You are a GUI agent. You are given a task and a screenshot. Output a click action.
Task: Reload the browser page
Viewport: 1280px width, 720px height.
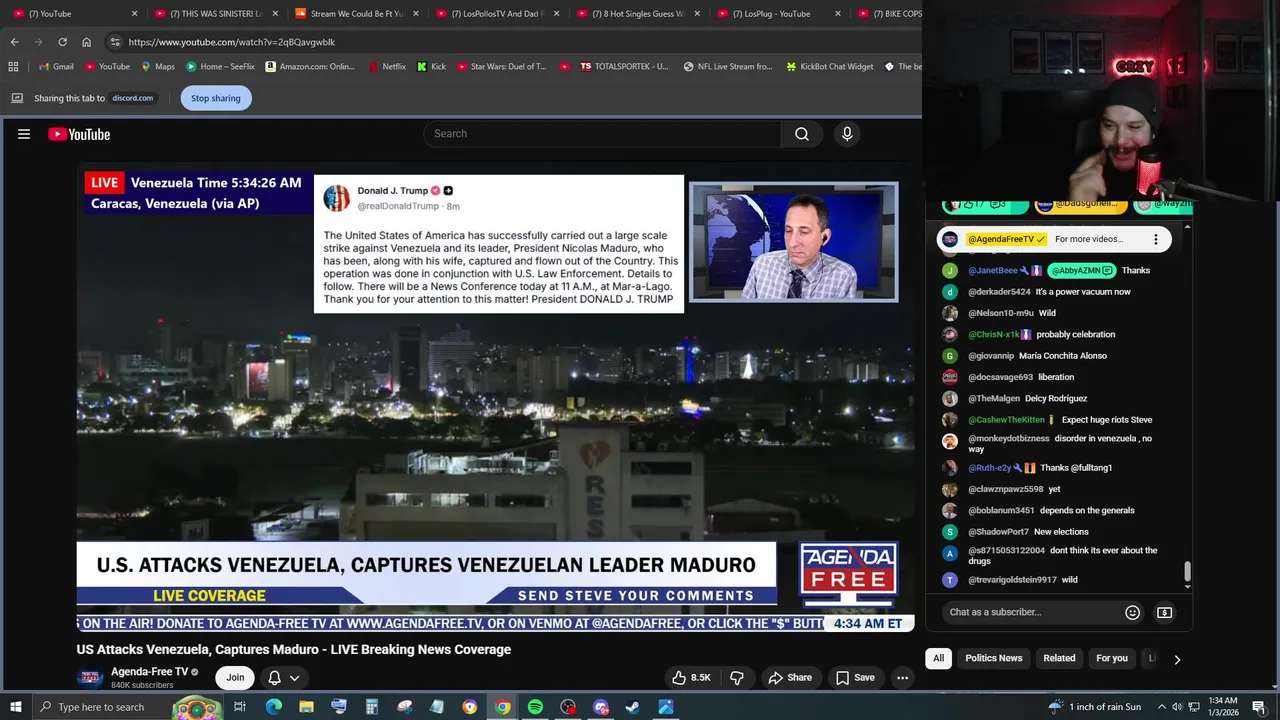click(62, 42)
